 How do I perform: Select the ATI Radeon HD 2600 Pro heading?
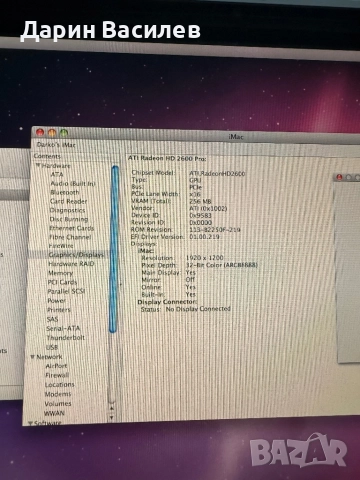click(x=167, y=159)
